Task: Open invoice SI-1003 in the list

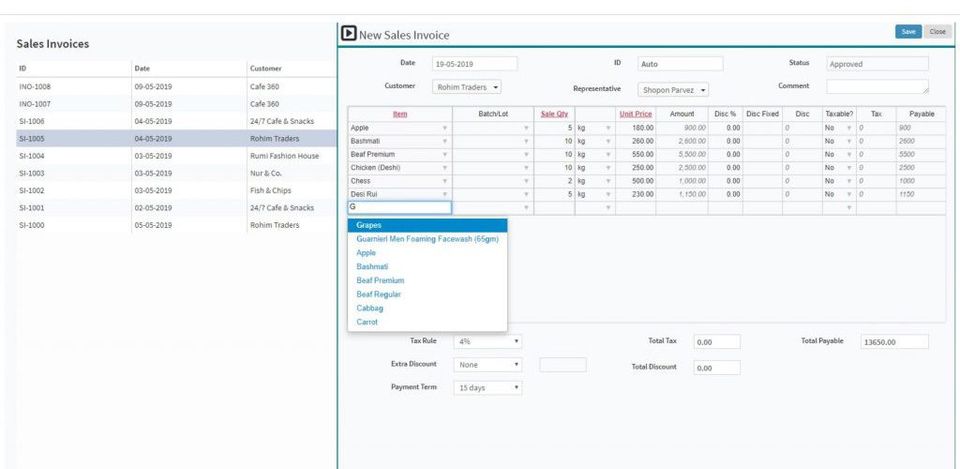Action: pyautogui.click(x=176, y=173)
